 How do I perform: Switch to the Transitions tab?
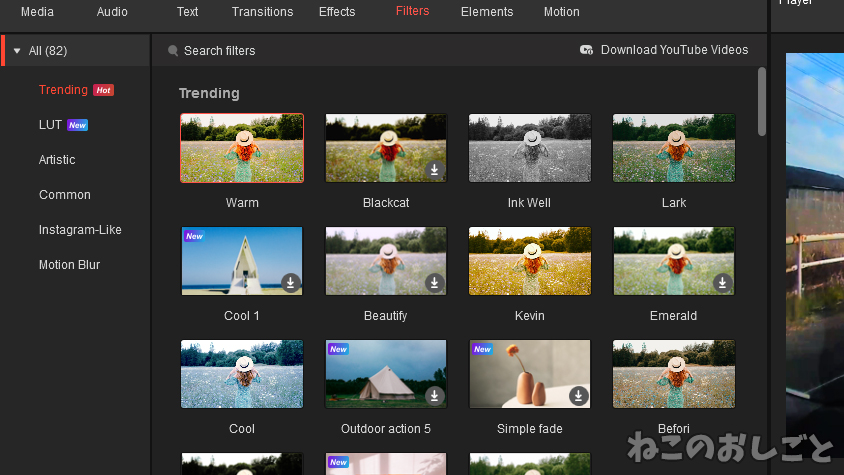click(x=262, y=12)
